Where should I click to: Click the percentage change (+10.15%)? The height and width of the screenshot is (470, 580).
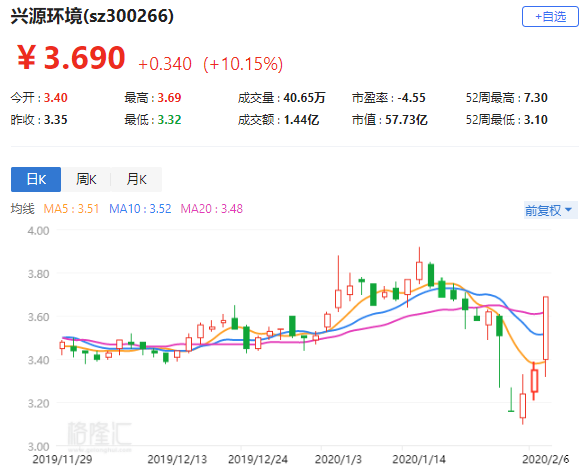pos(243,64)
